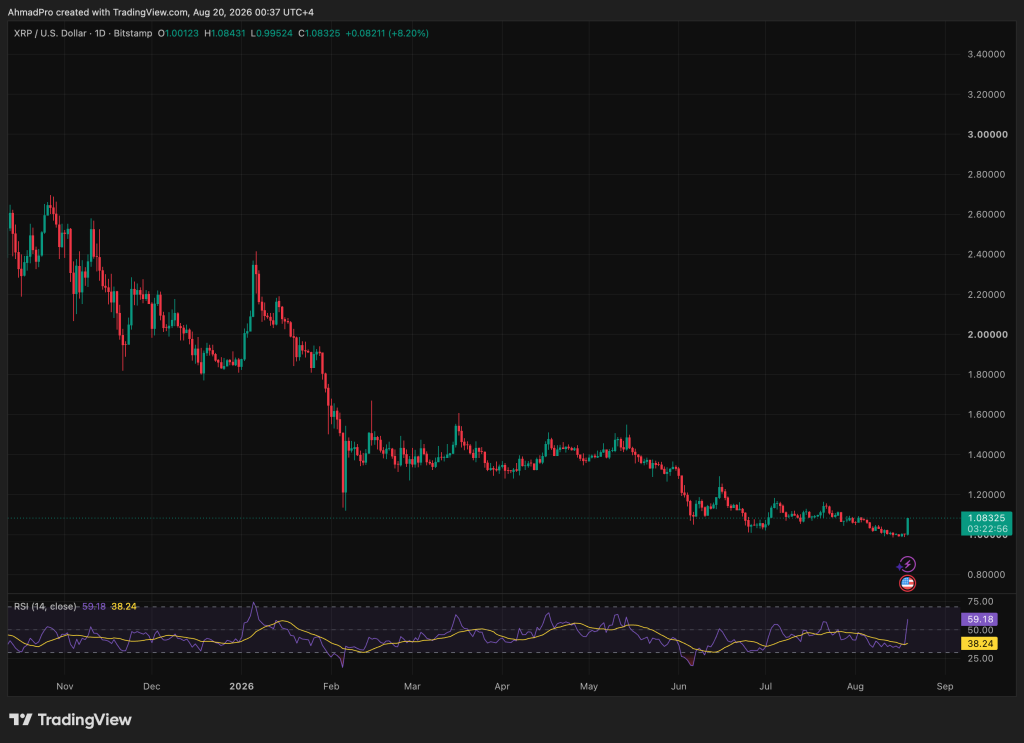Click the Jul label on time axis
This screenshot has height=743, width=1024.
click(x=765, y=686)
